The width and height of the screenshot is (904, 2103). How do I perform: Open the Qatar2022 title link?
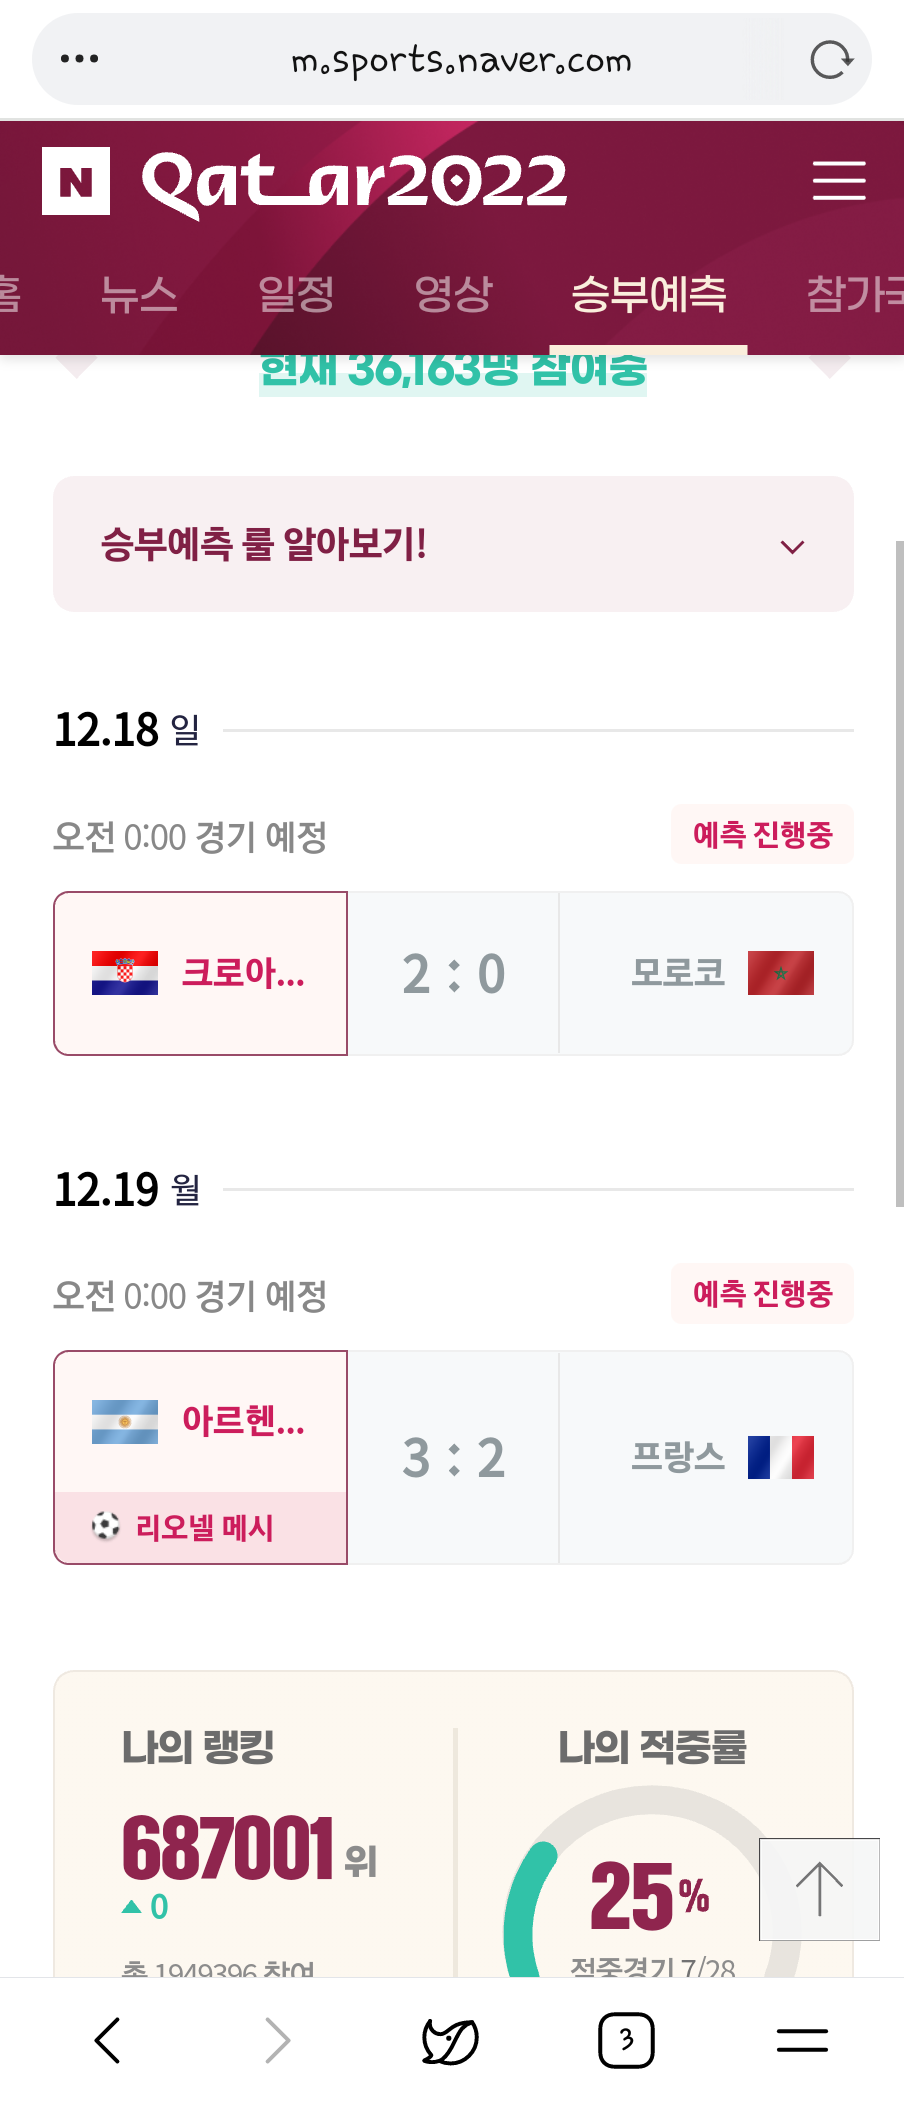(x=354, y=182)
